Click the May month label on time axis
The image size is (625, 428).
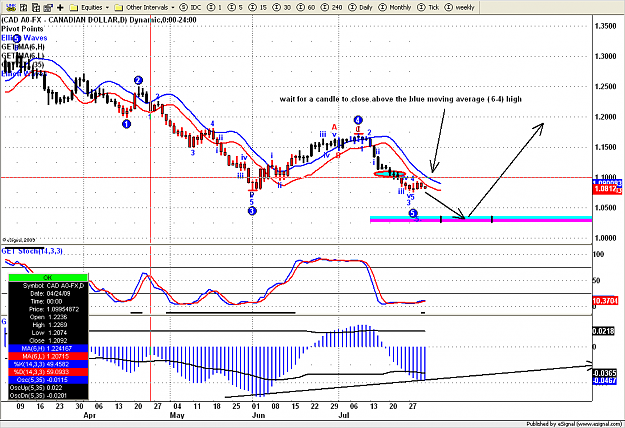(177, 415)
